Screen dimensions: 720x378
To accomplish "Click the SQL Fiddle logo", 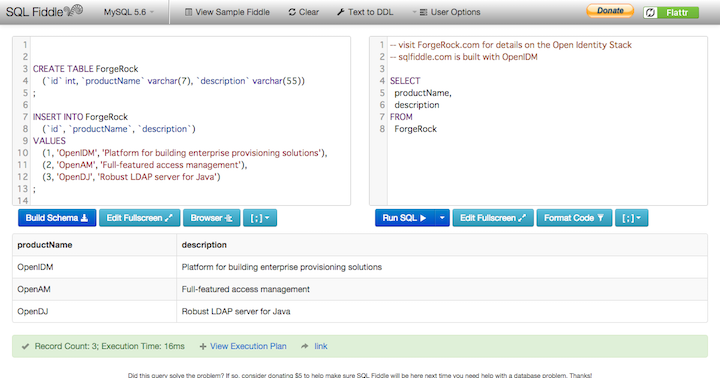I will point(45,11).
